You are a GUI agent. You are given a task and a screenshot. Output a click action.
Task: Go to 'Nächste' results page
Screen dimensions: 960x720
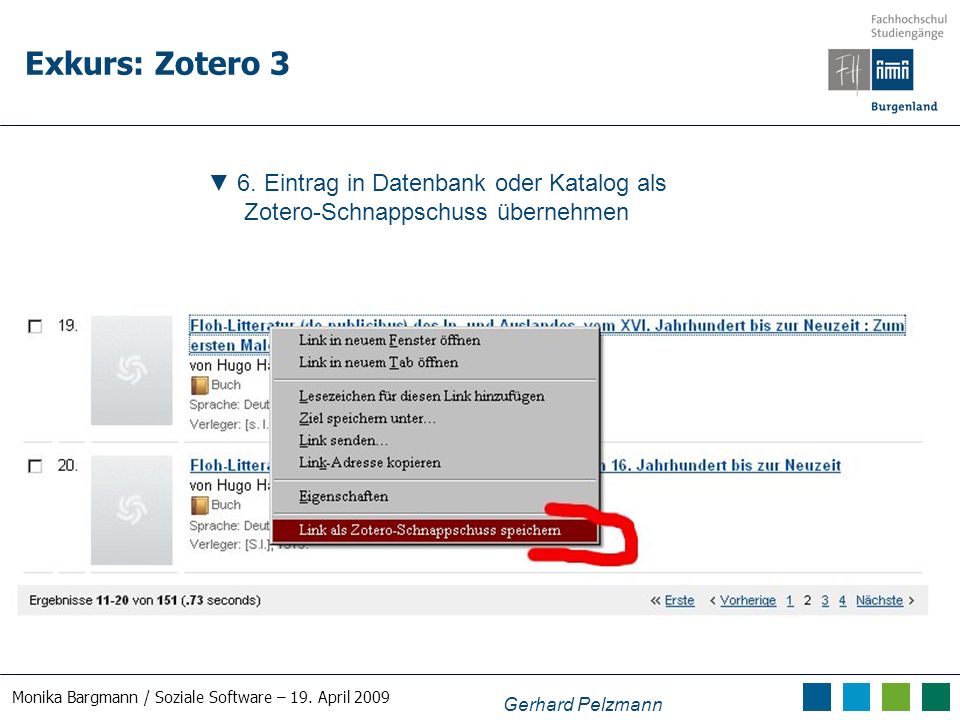[x=879, y=601]
